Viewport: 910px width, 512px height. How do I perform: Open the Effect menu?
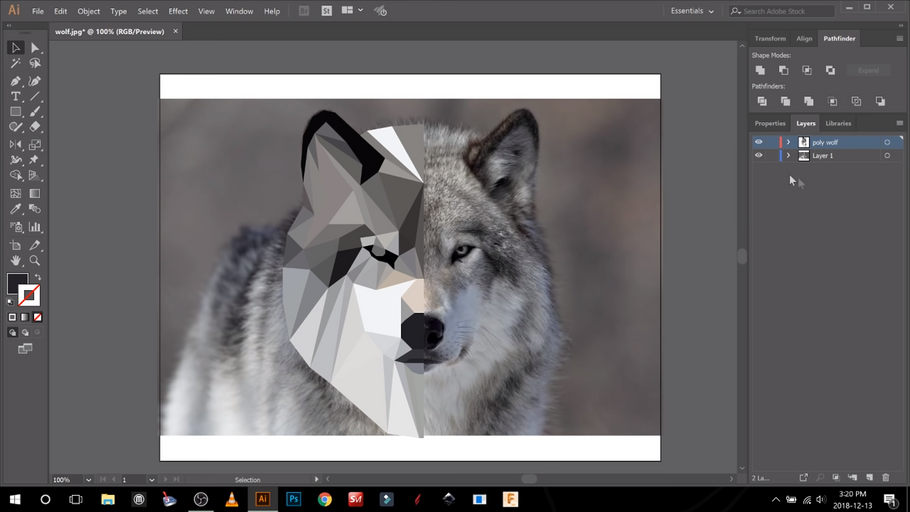[178, 11]
